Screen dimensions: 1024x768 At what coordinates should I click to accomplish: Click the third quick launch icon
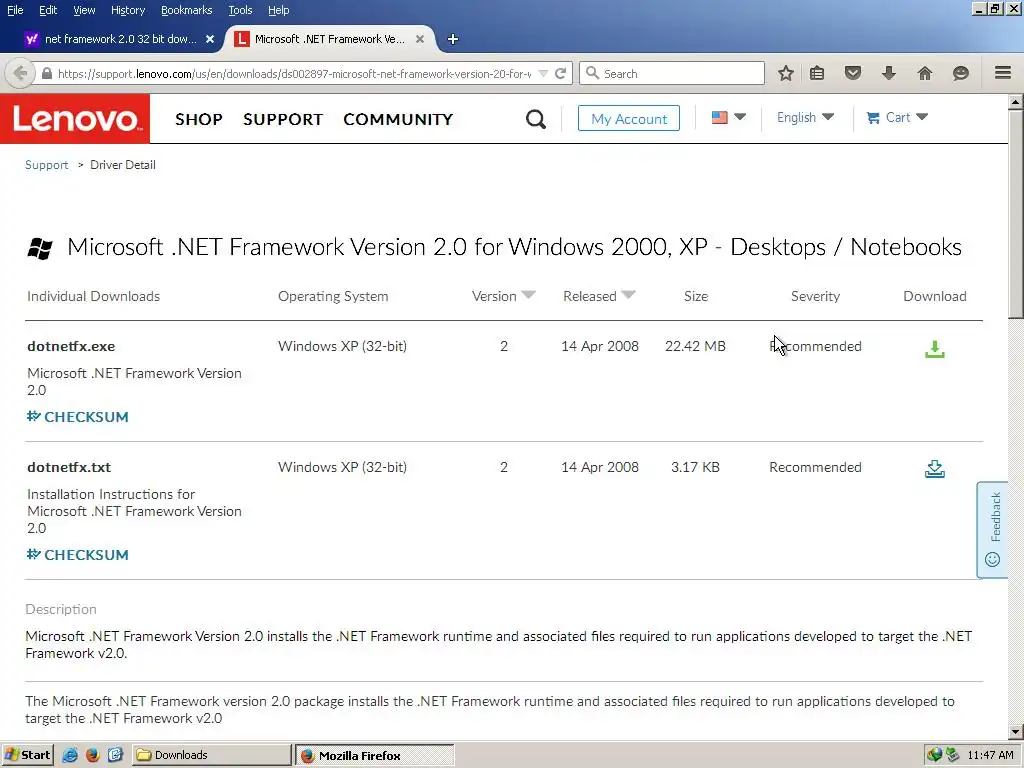click(x=115, y=755)
